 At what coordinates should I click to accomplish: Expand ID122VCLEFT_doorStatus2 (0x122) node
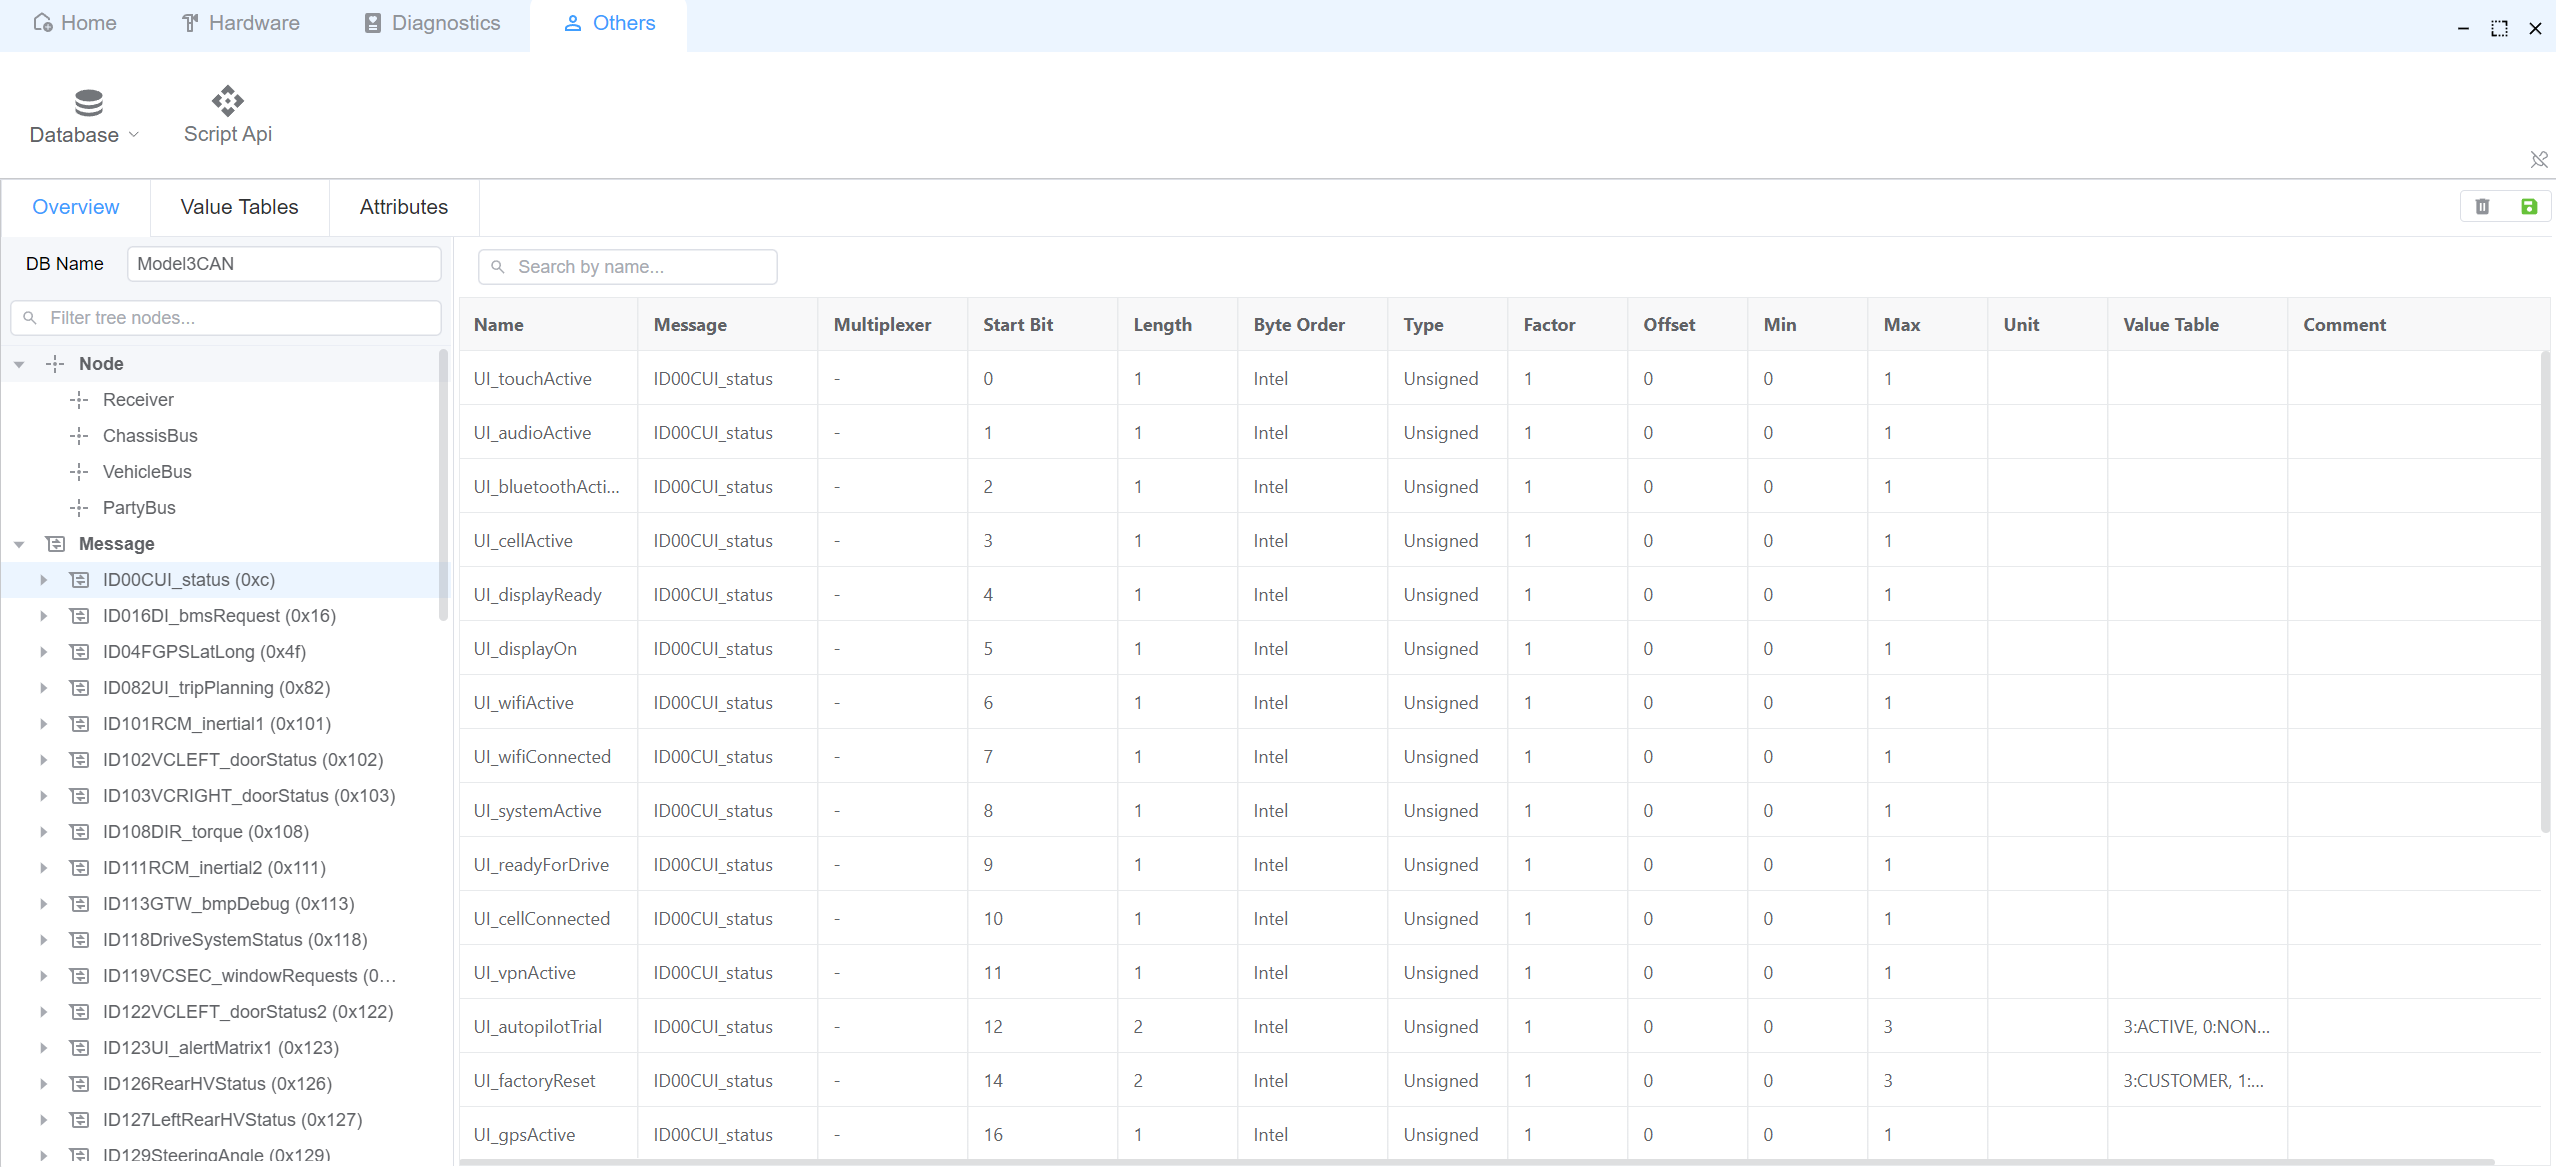pyautogui.click(x=43, y=1012)
